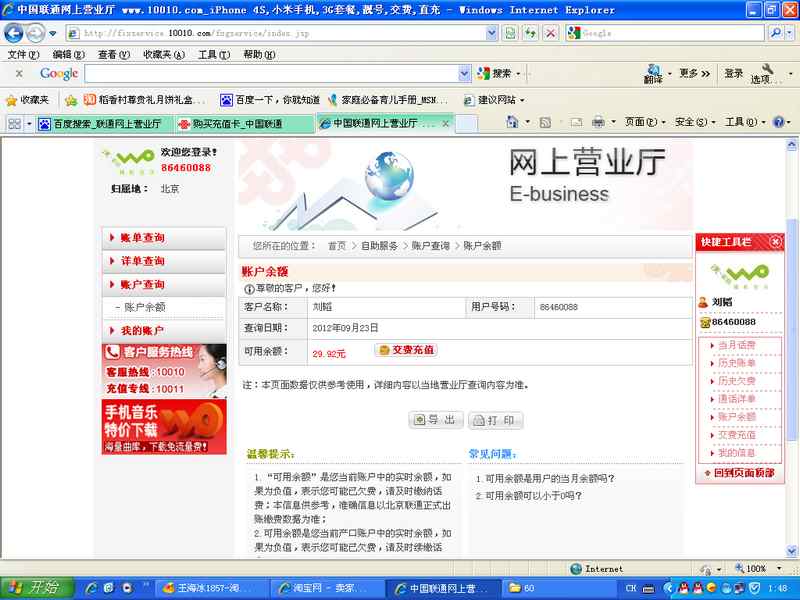Open the Quick Tabs grid icon
This screenshot has width=800, height=600.
(15, 123)
